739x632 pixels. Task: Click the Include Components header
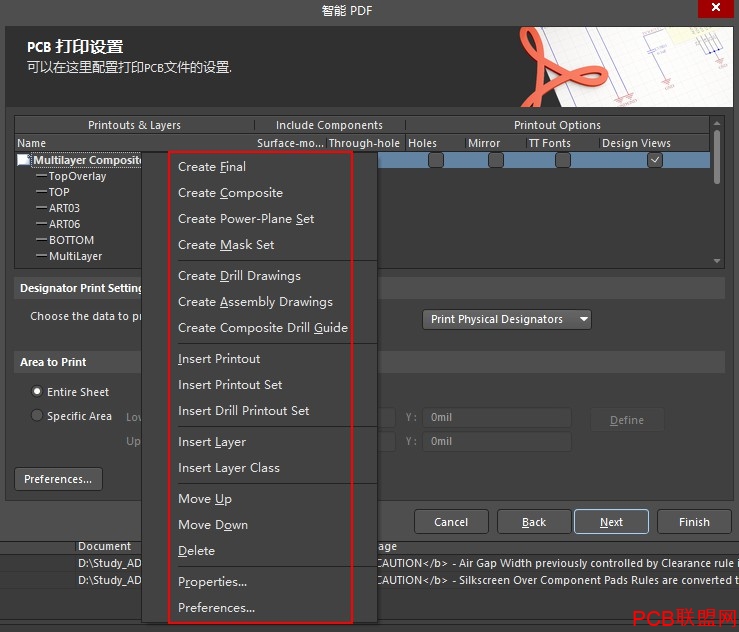(x=329, y=125)
